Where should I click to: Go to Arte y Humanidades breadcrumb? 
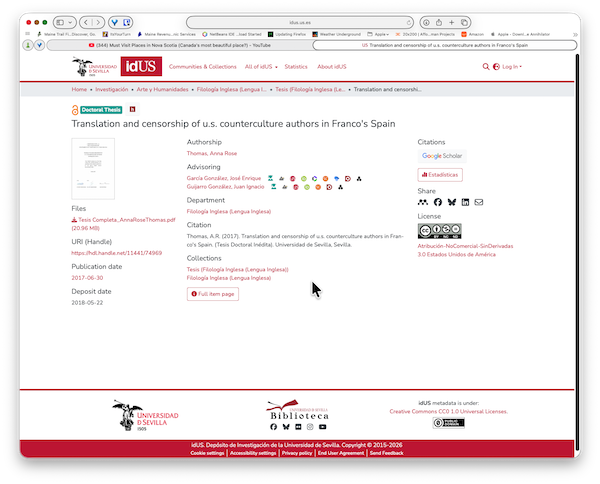162,89
